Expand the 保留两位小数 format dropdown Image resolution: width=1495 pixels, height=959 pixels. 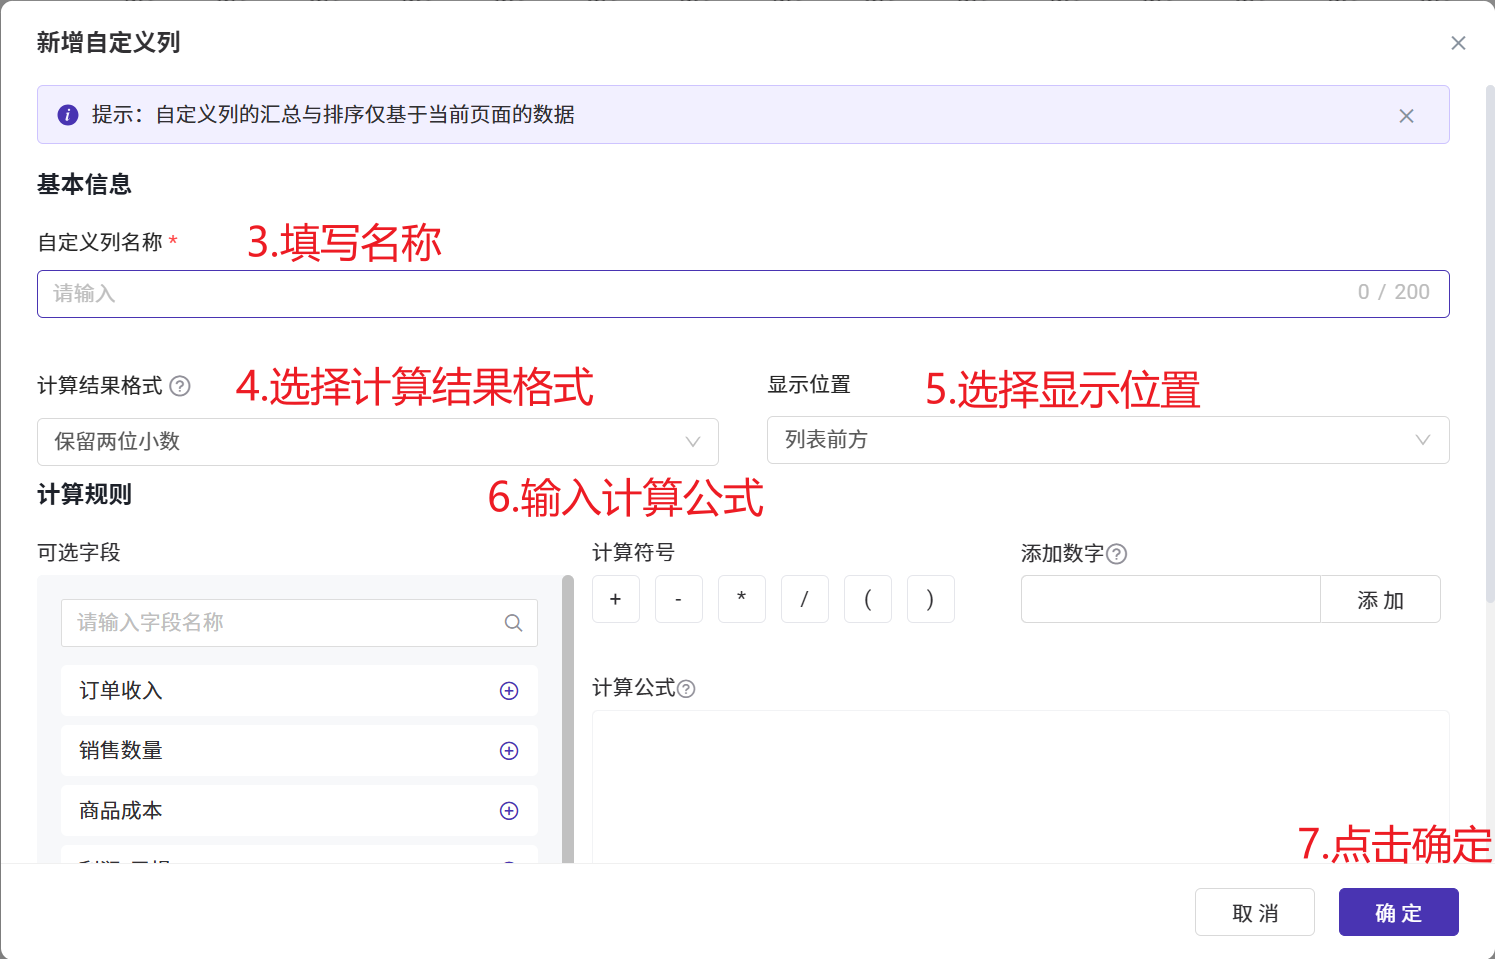click(378, 442)
